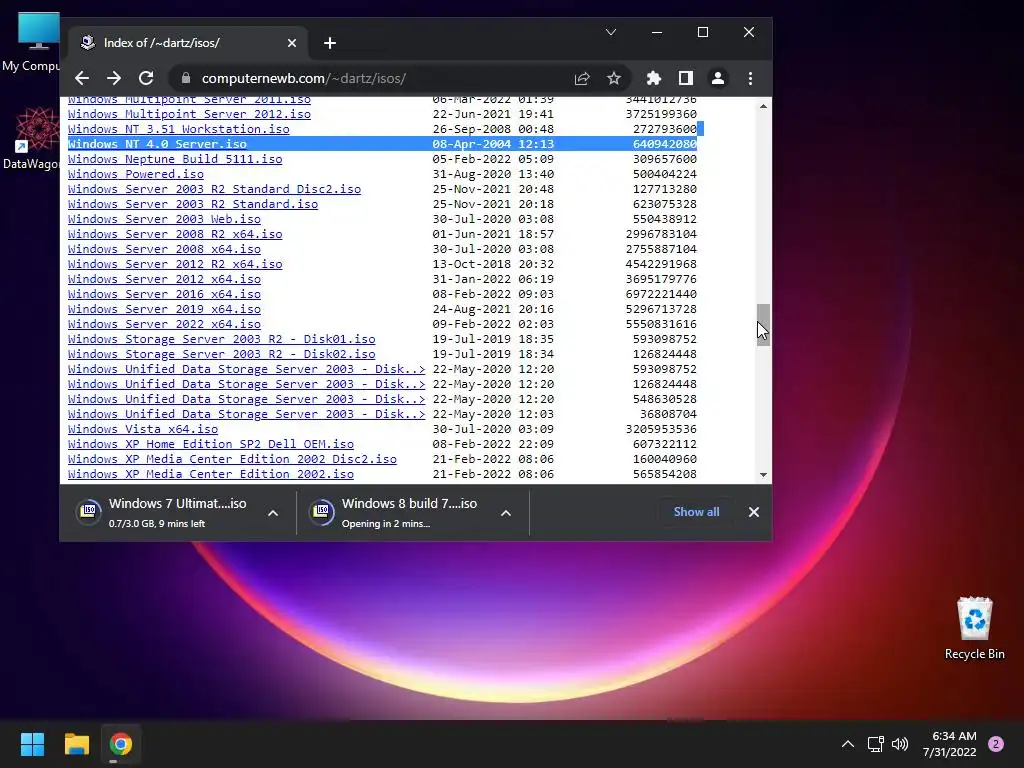Open Windows NT 3.51 Workstation.iso link
Viewport: 1024px width, 768px height.
point(178,129)
